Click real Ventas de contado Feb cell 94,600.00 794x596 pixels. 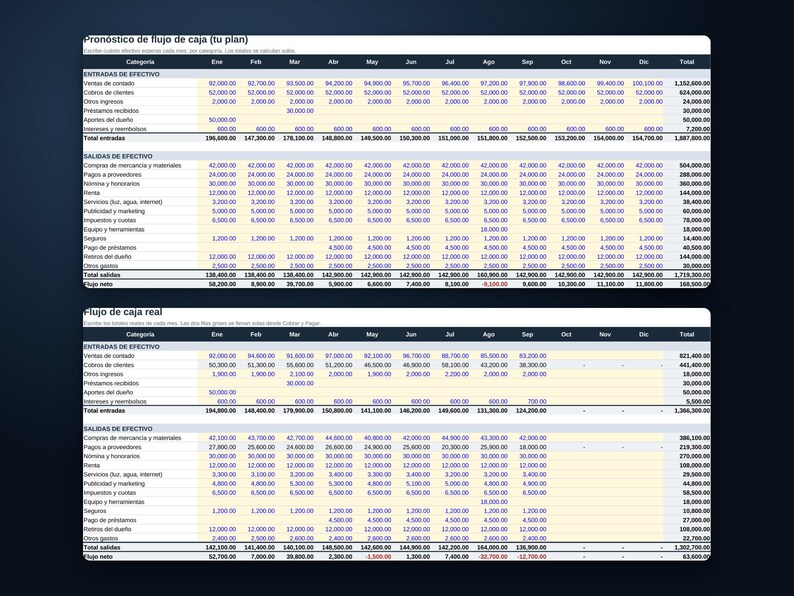[x=261, y=356]
